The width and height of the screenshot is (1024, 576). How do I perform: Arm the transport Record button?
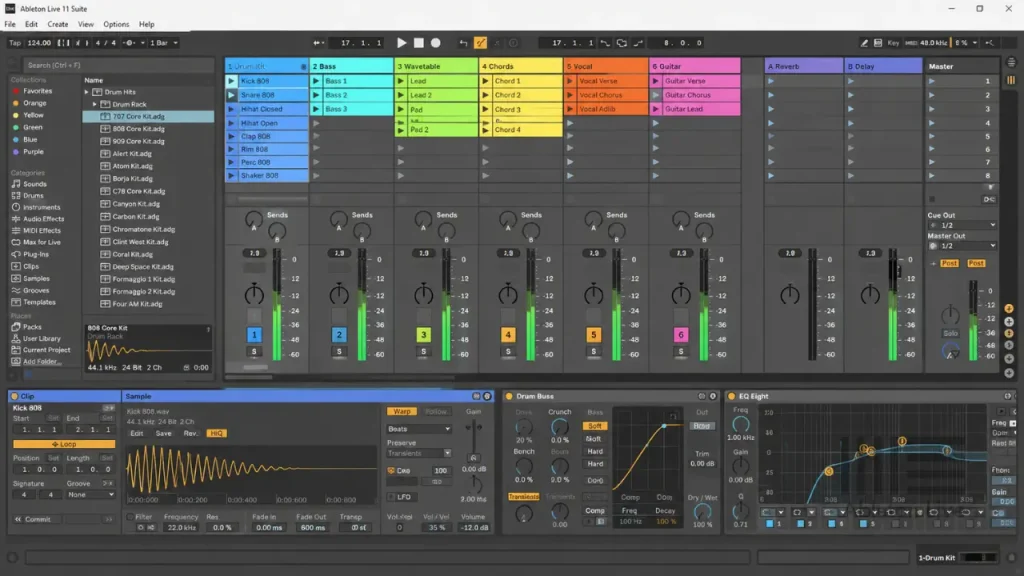tap(436, 42)
